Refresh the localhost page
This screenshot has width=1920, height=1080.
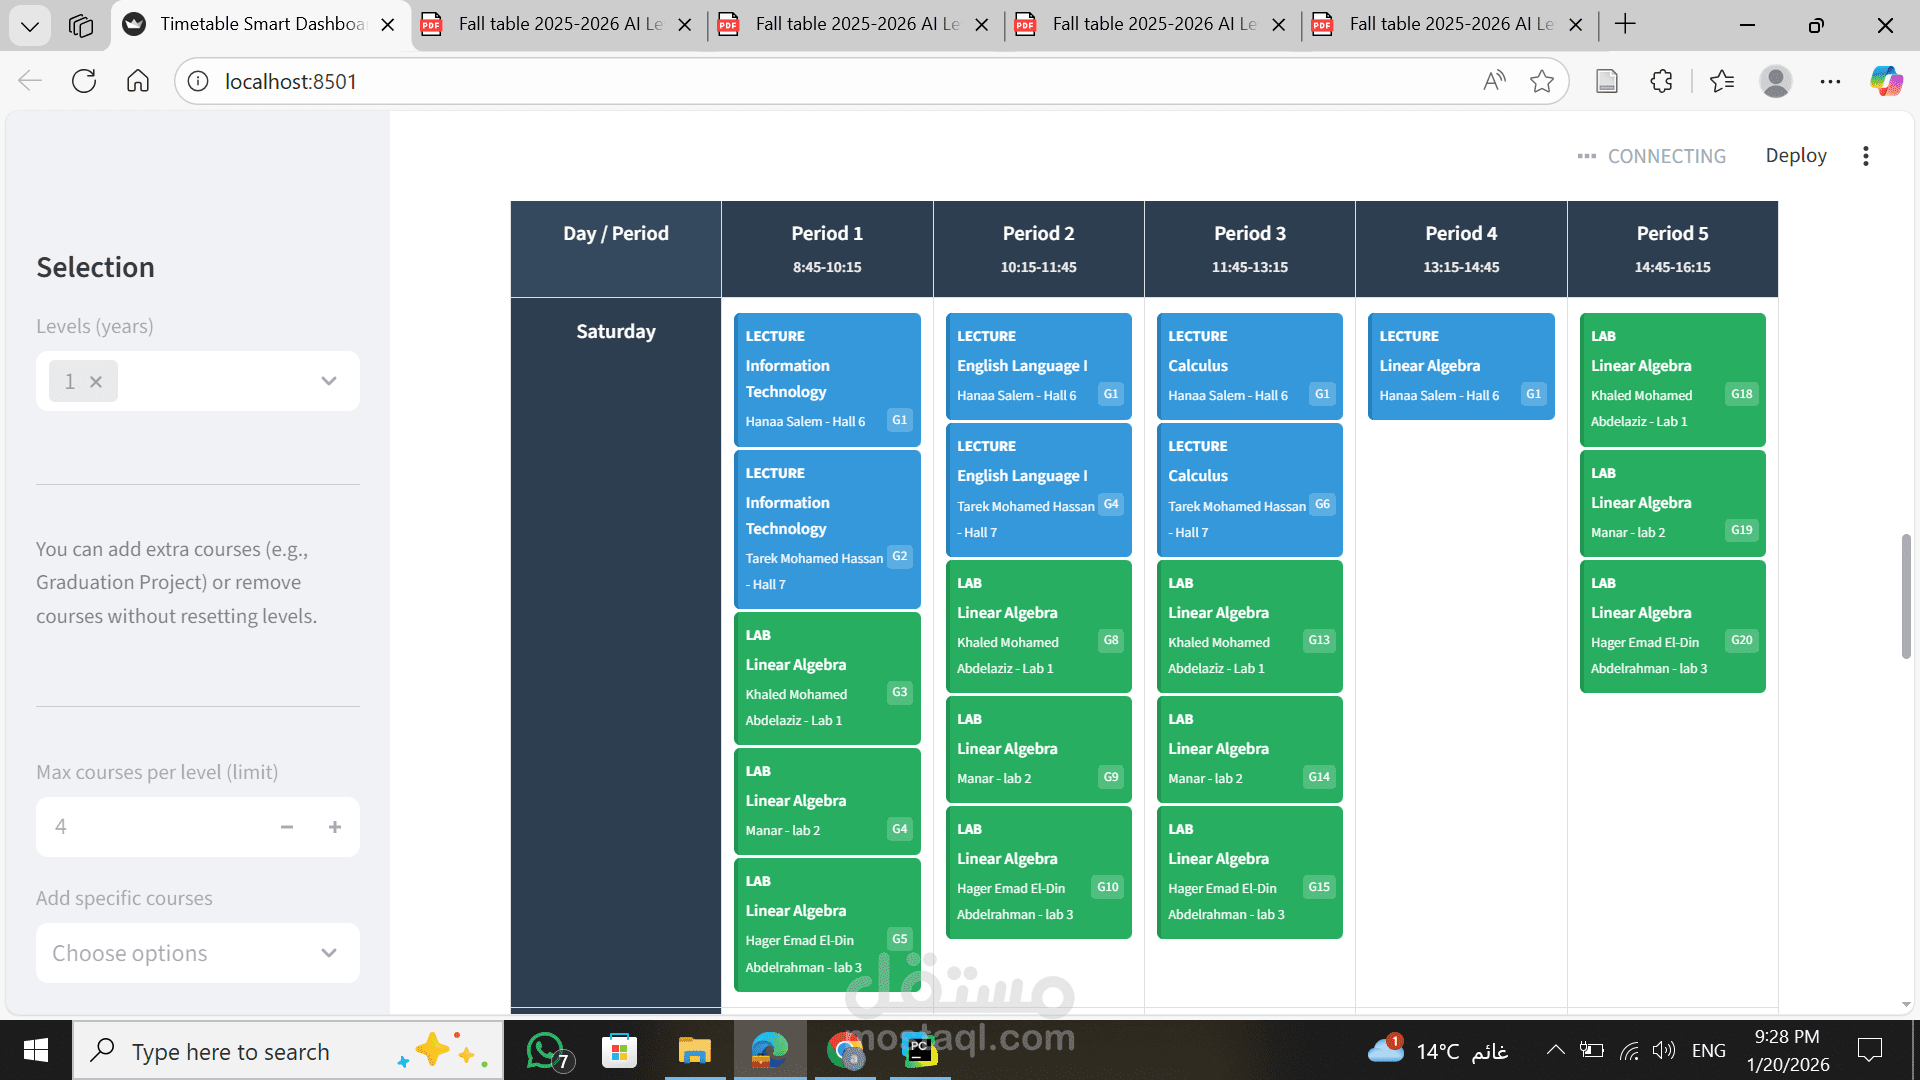(x=84, y=81)
